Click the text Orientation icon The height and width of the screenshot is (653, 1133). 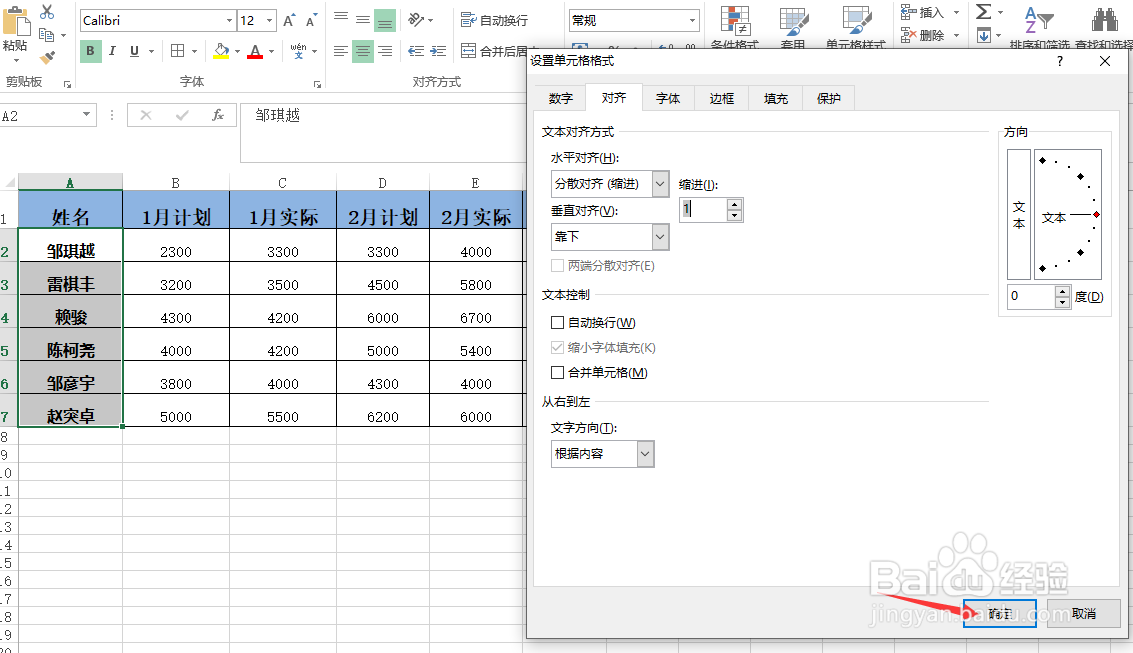pos(416,20)
